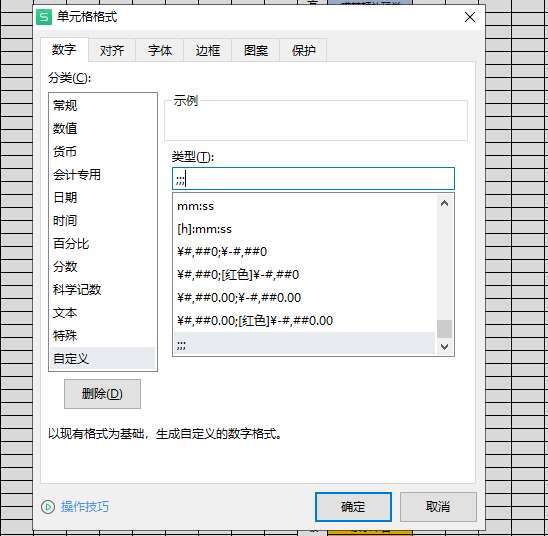Choose format ¥#,##0;¥-#,##0
Viewport: 548px width, 536px height.
tap(304, 252)
